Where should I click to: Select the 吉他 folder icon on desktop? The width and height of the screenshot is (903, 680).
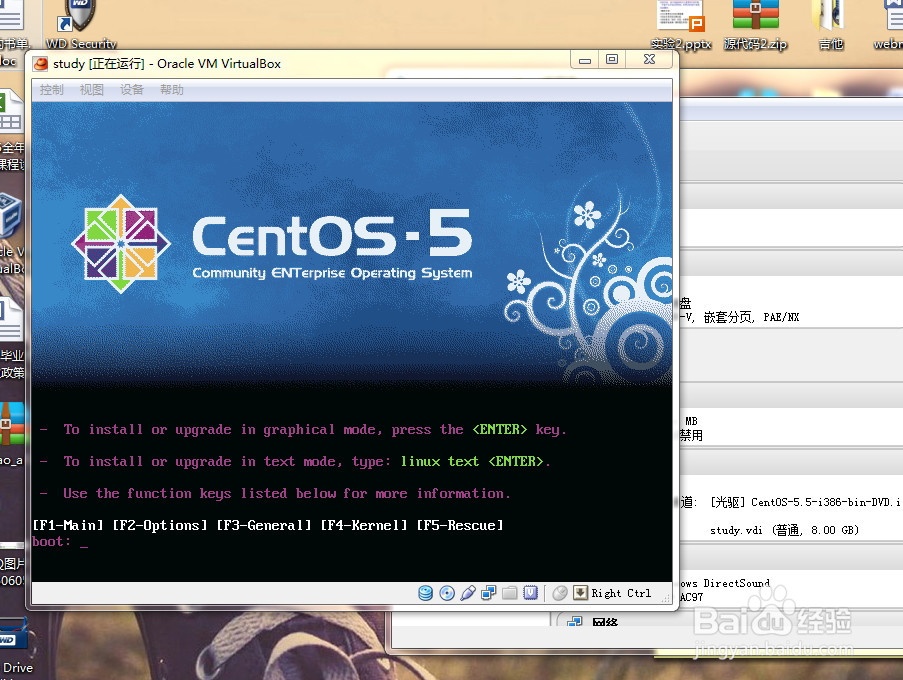click(830, 24)
